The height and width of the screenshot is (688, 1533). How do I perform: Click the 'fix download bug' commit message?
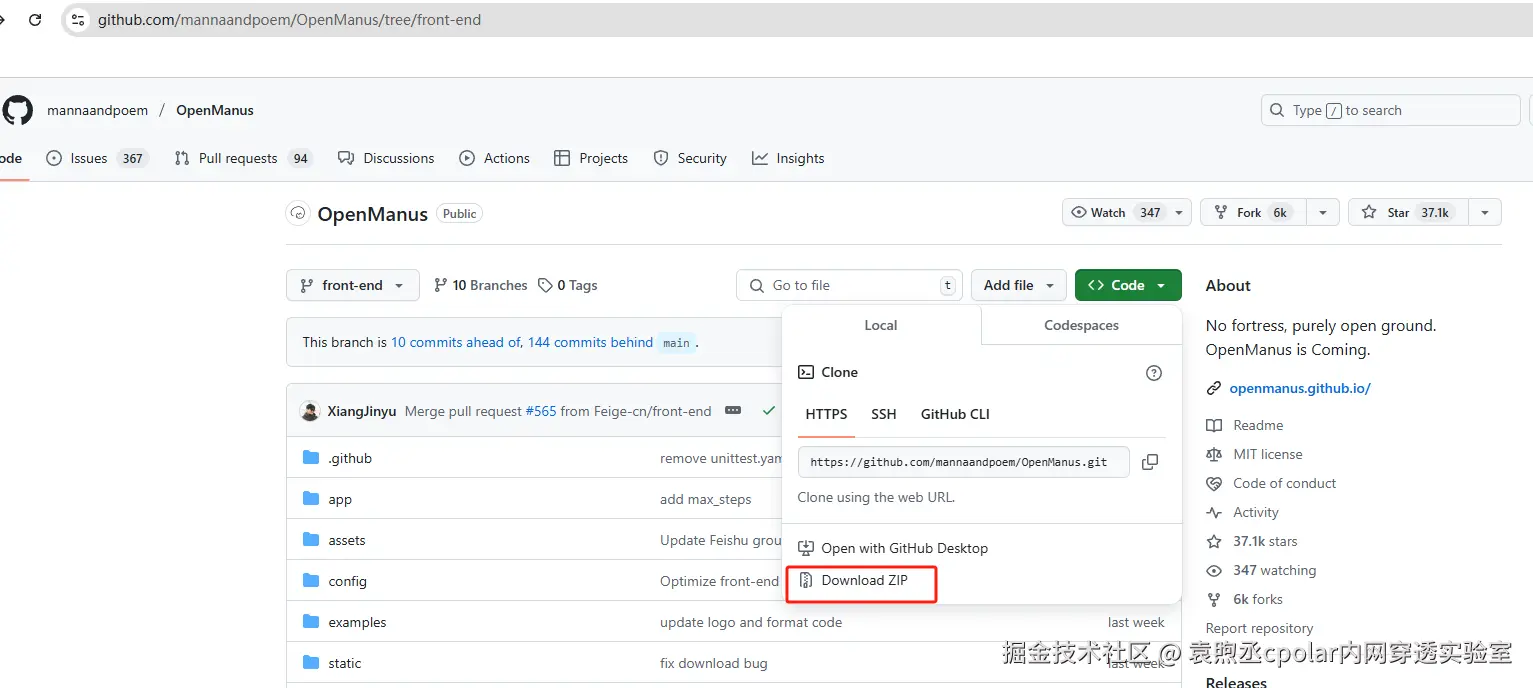point(714,663)
